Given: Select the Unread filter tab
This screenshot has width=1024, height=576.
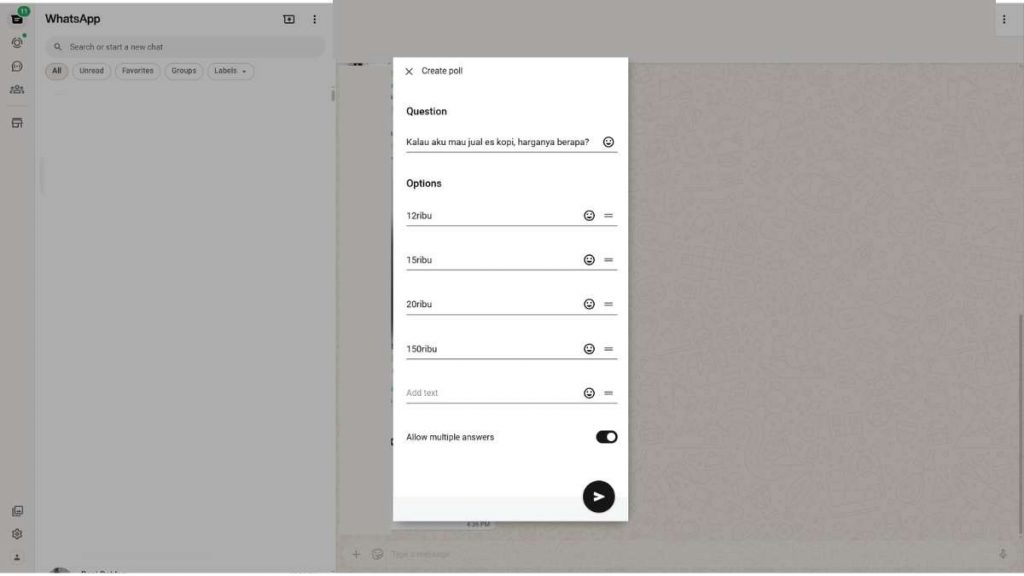Looking at the screenshot, I should click(x=91, y=71).
